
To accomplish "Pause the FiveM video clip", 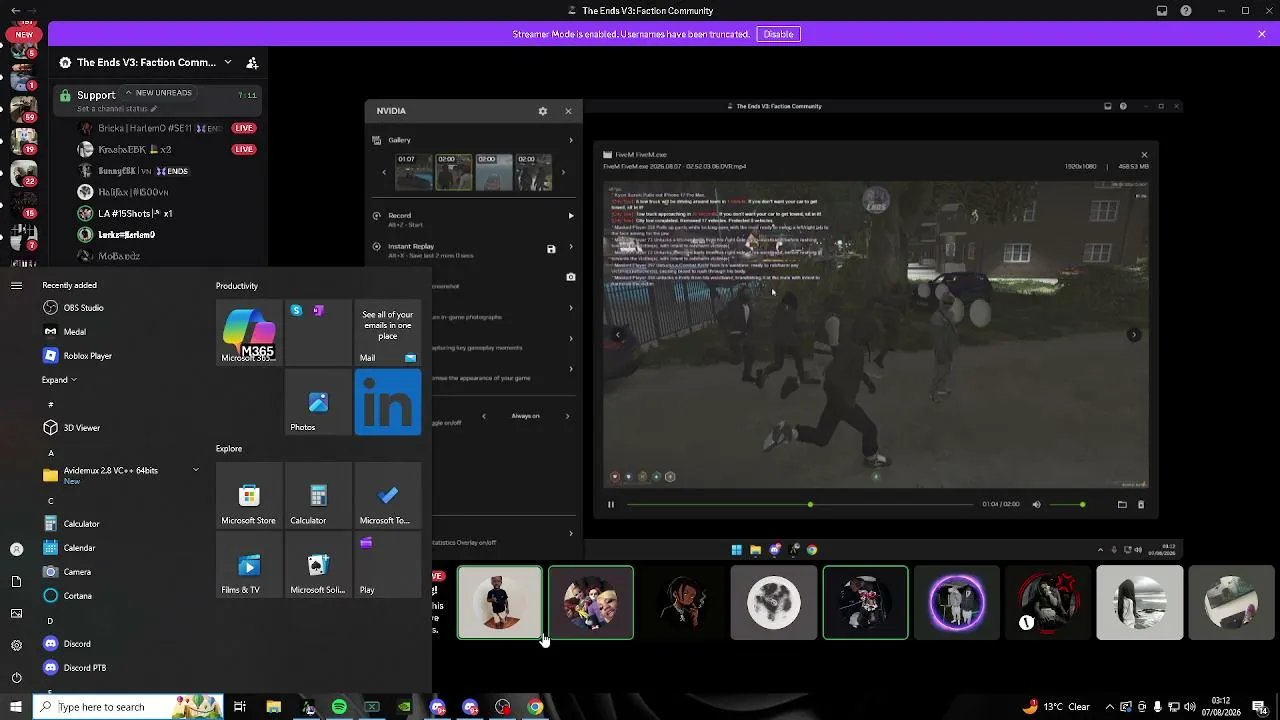I will tap(611, 504).
